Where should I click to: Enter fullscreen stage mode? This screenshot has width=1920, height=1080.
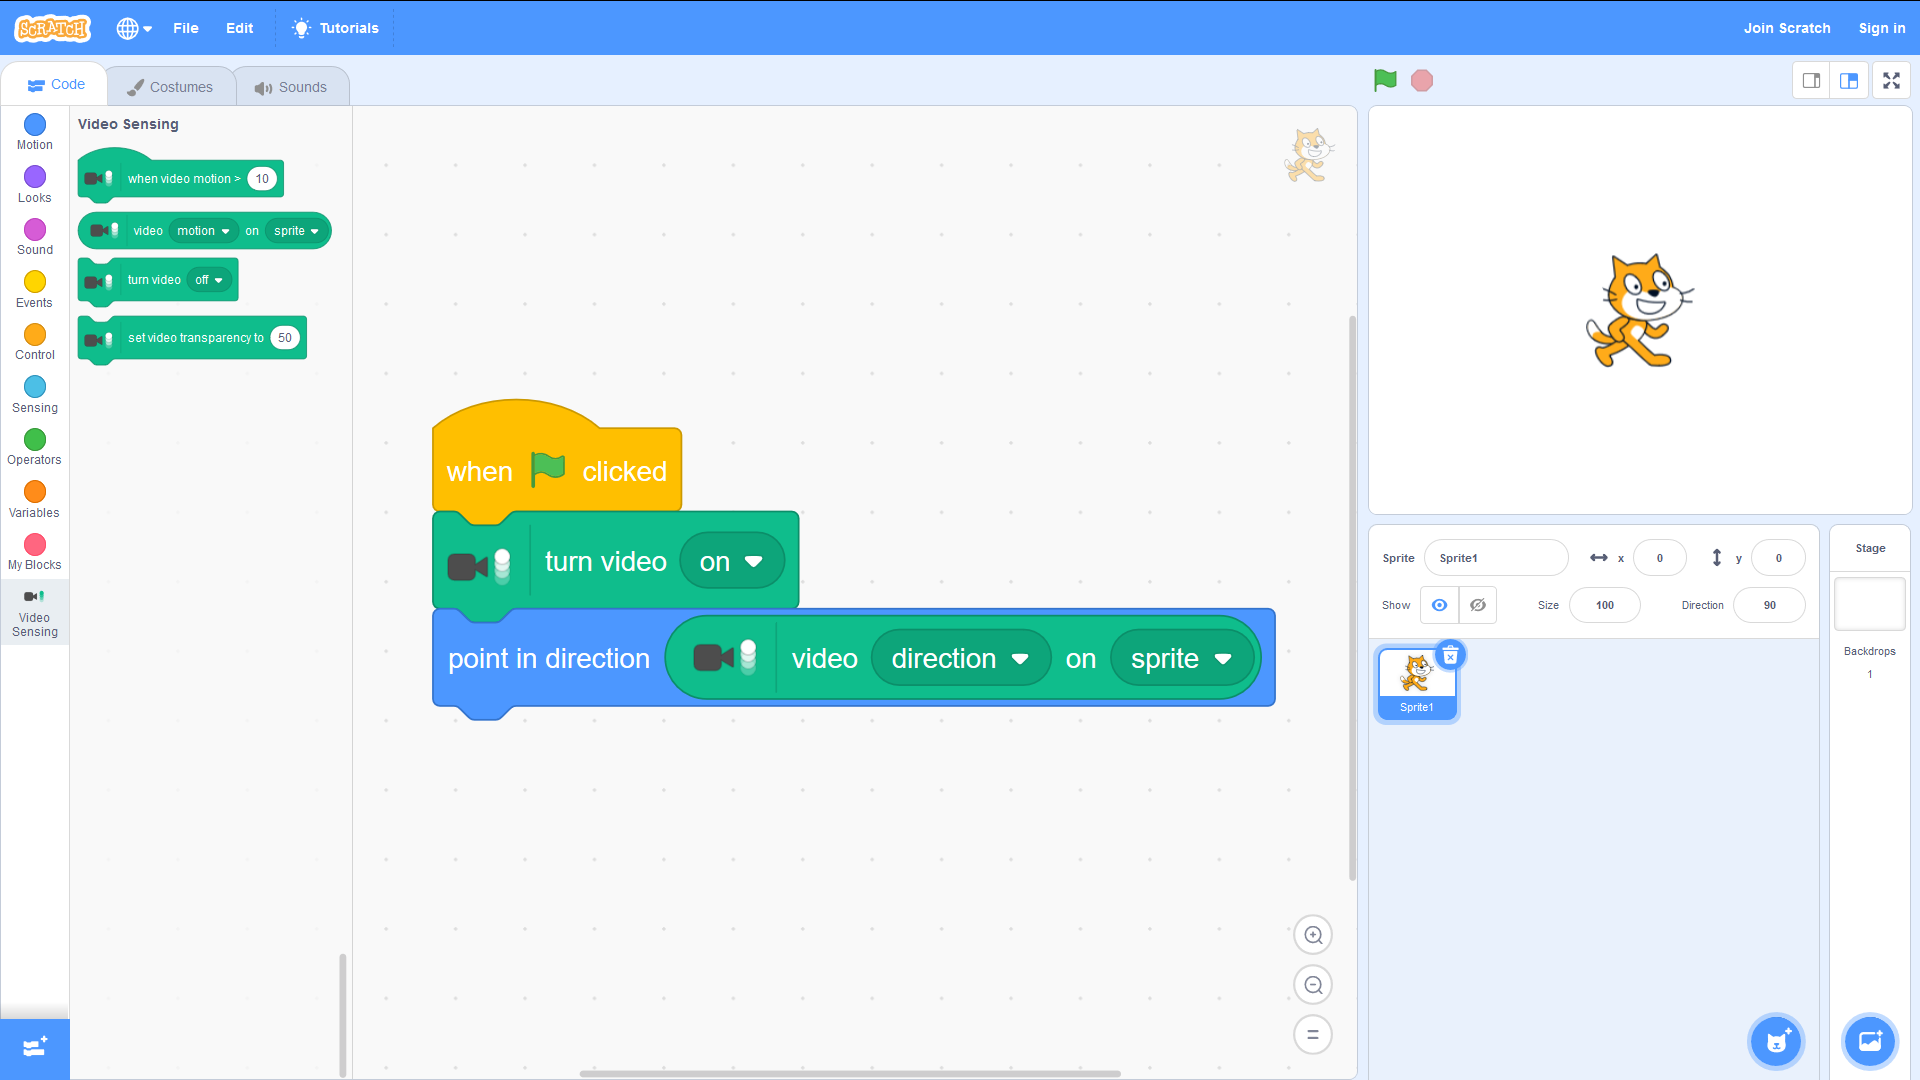1892,80
